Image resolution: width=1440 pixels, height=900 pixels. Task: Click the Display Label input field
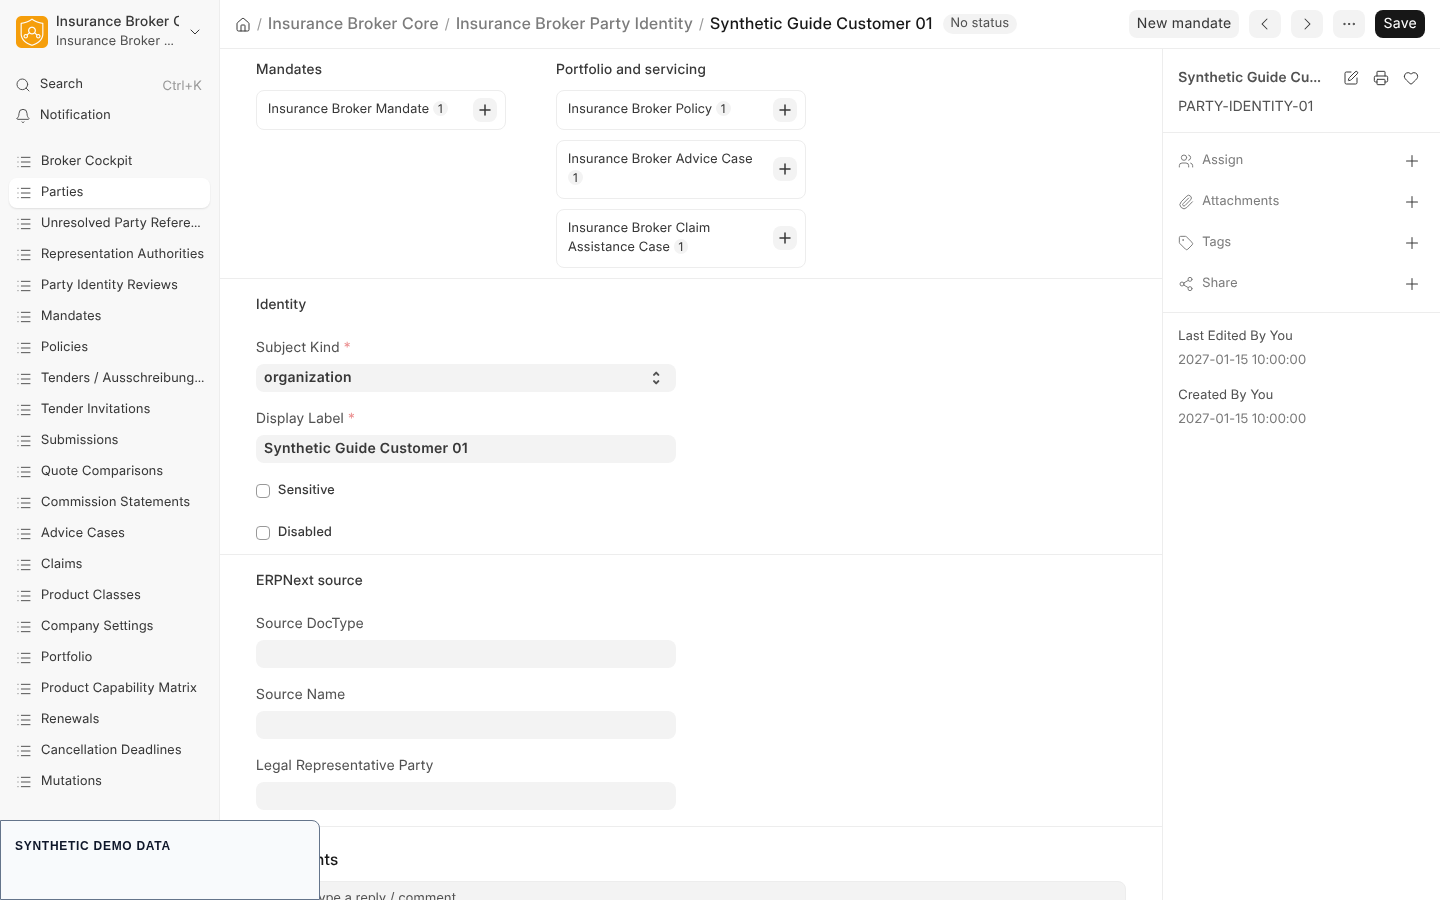pyautogui.click(x=466, y=449)
